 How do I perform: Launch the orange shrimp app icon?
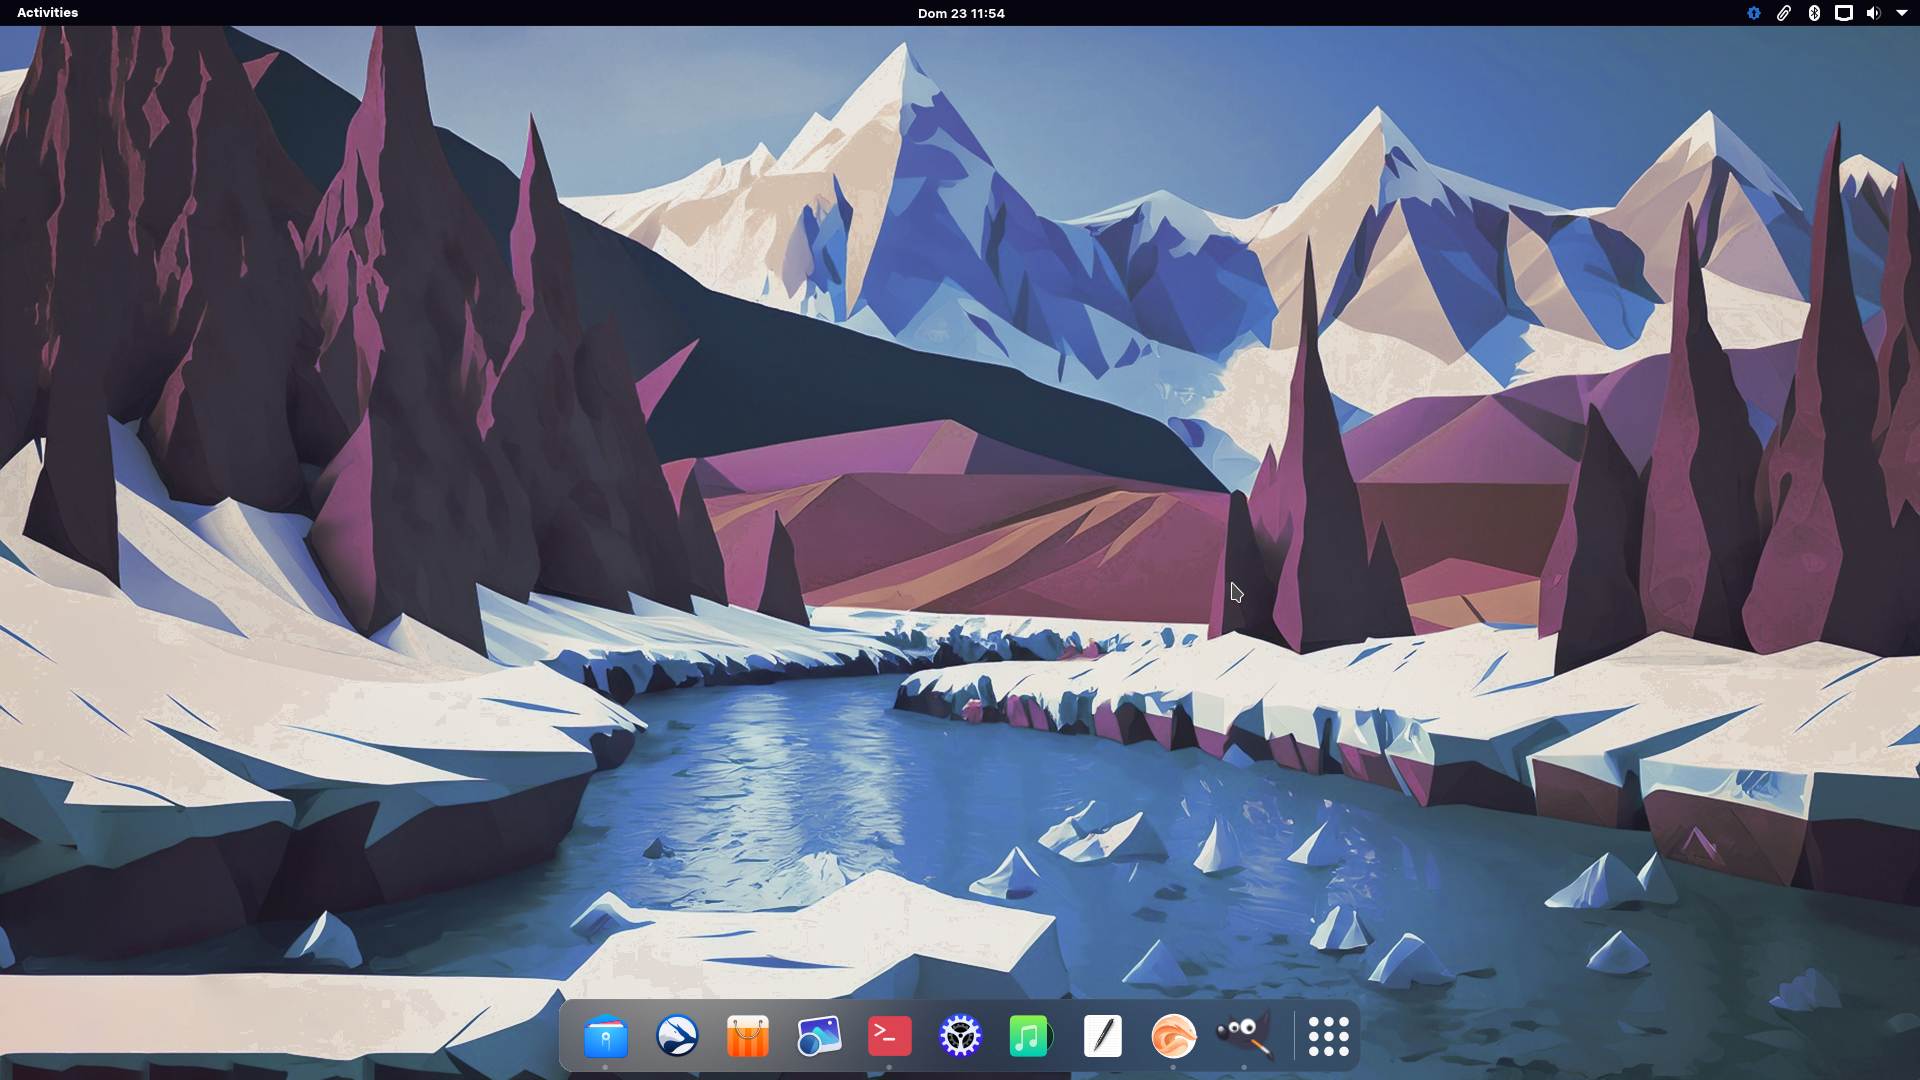click(1173, 1036)
